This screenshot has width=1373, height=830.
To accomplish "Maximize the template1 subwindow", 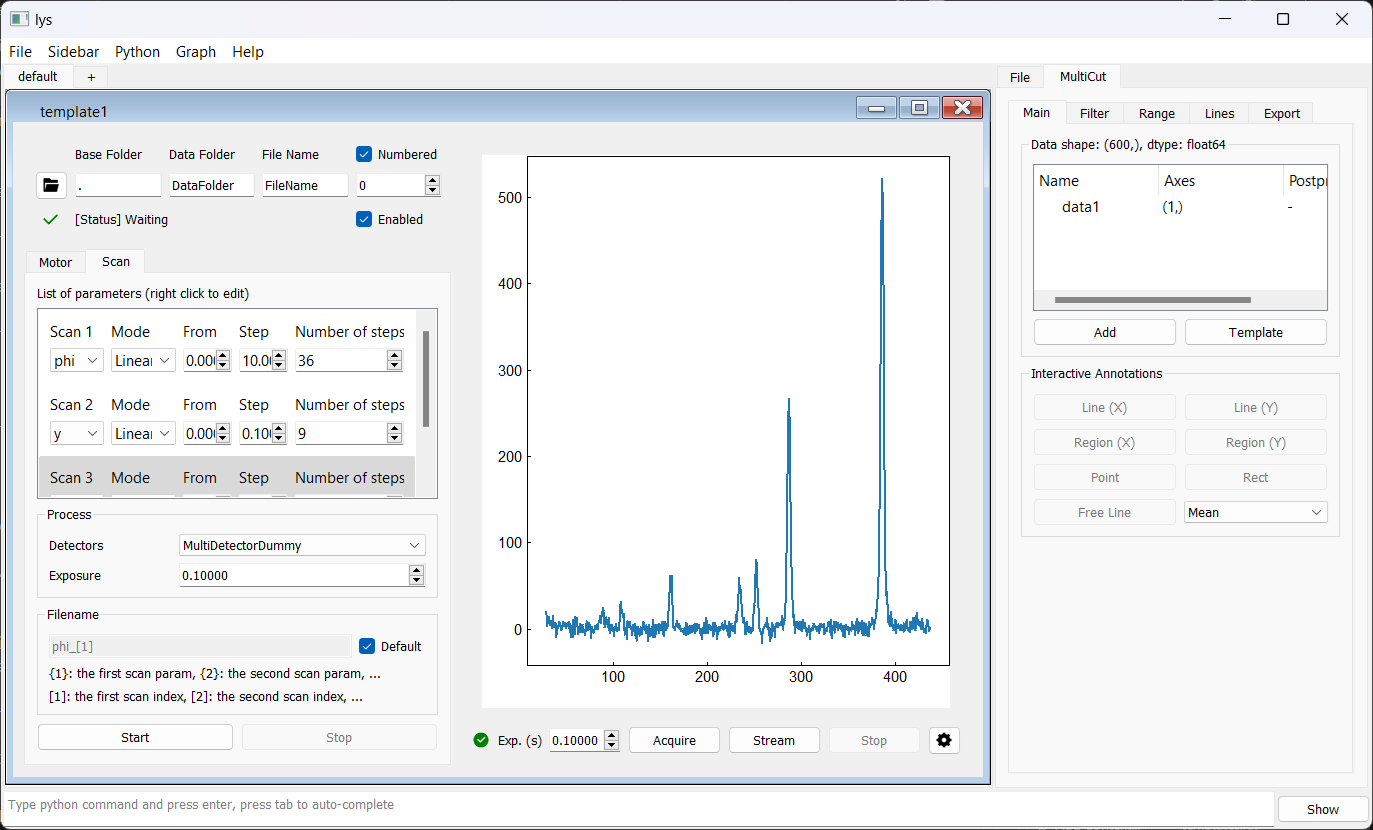I will tap(919, 108).
